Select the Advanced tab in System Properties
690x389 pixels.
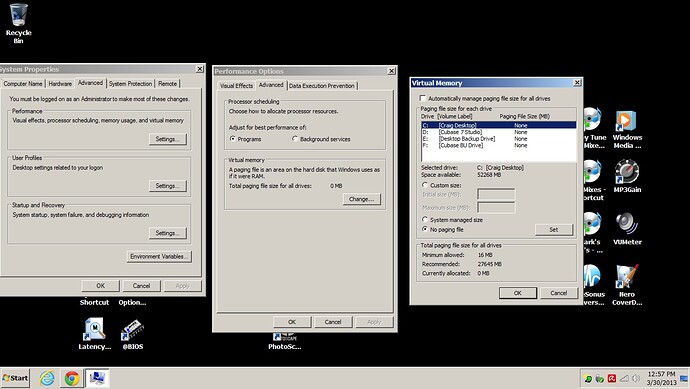pos(90,83)
